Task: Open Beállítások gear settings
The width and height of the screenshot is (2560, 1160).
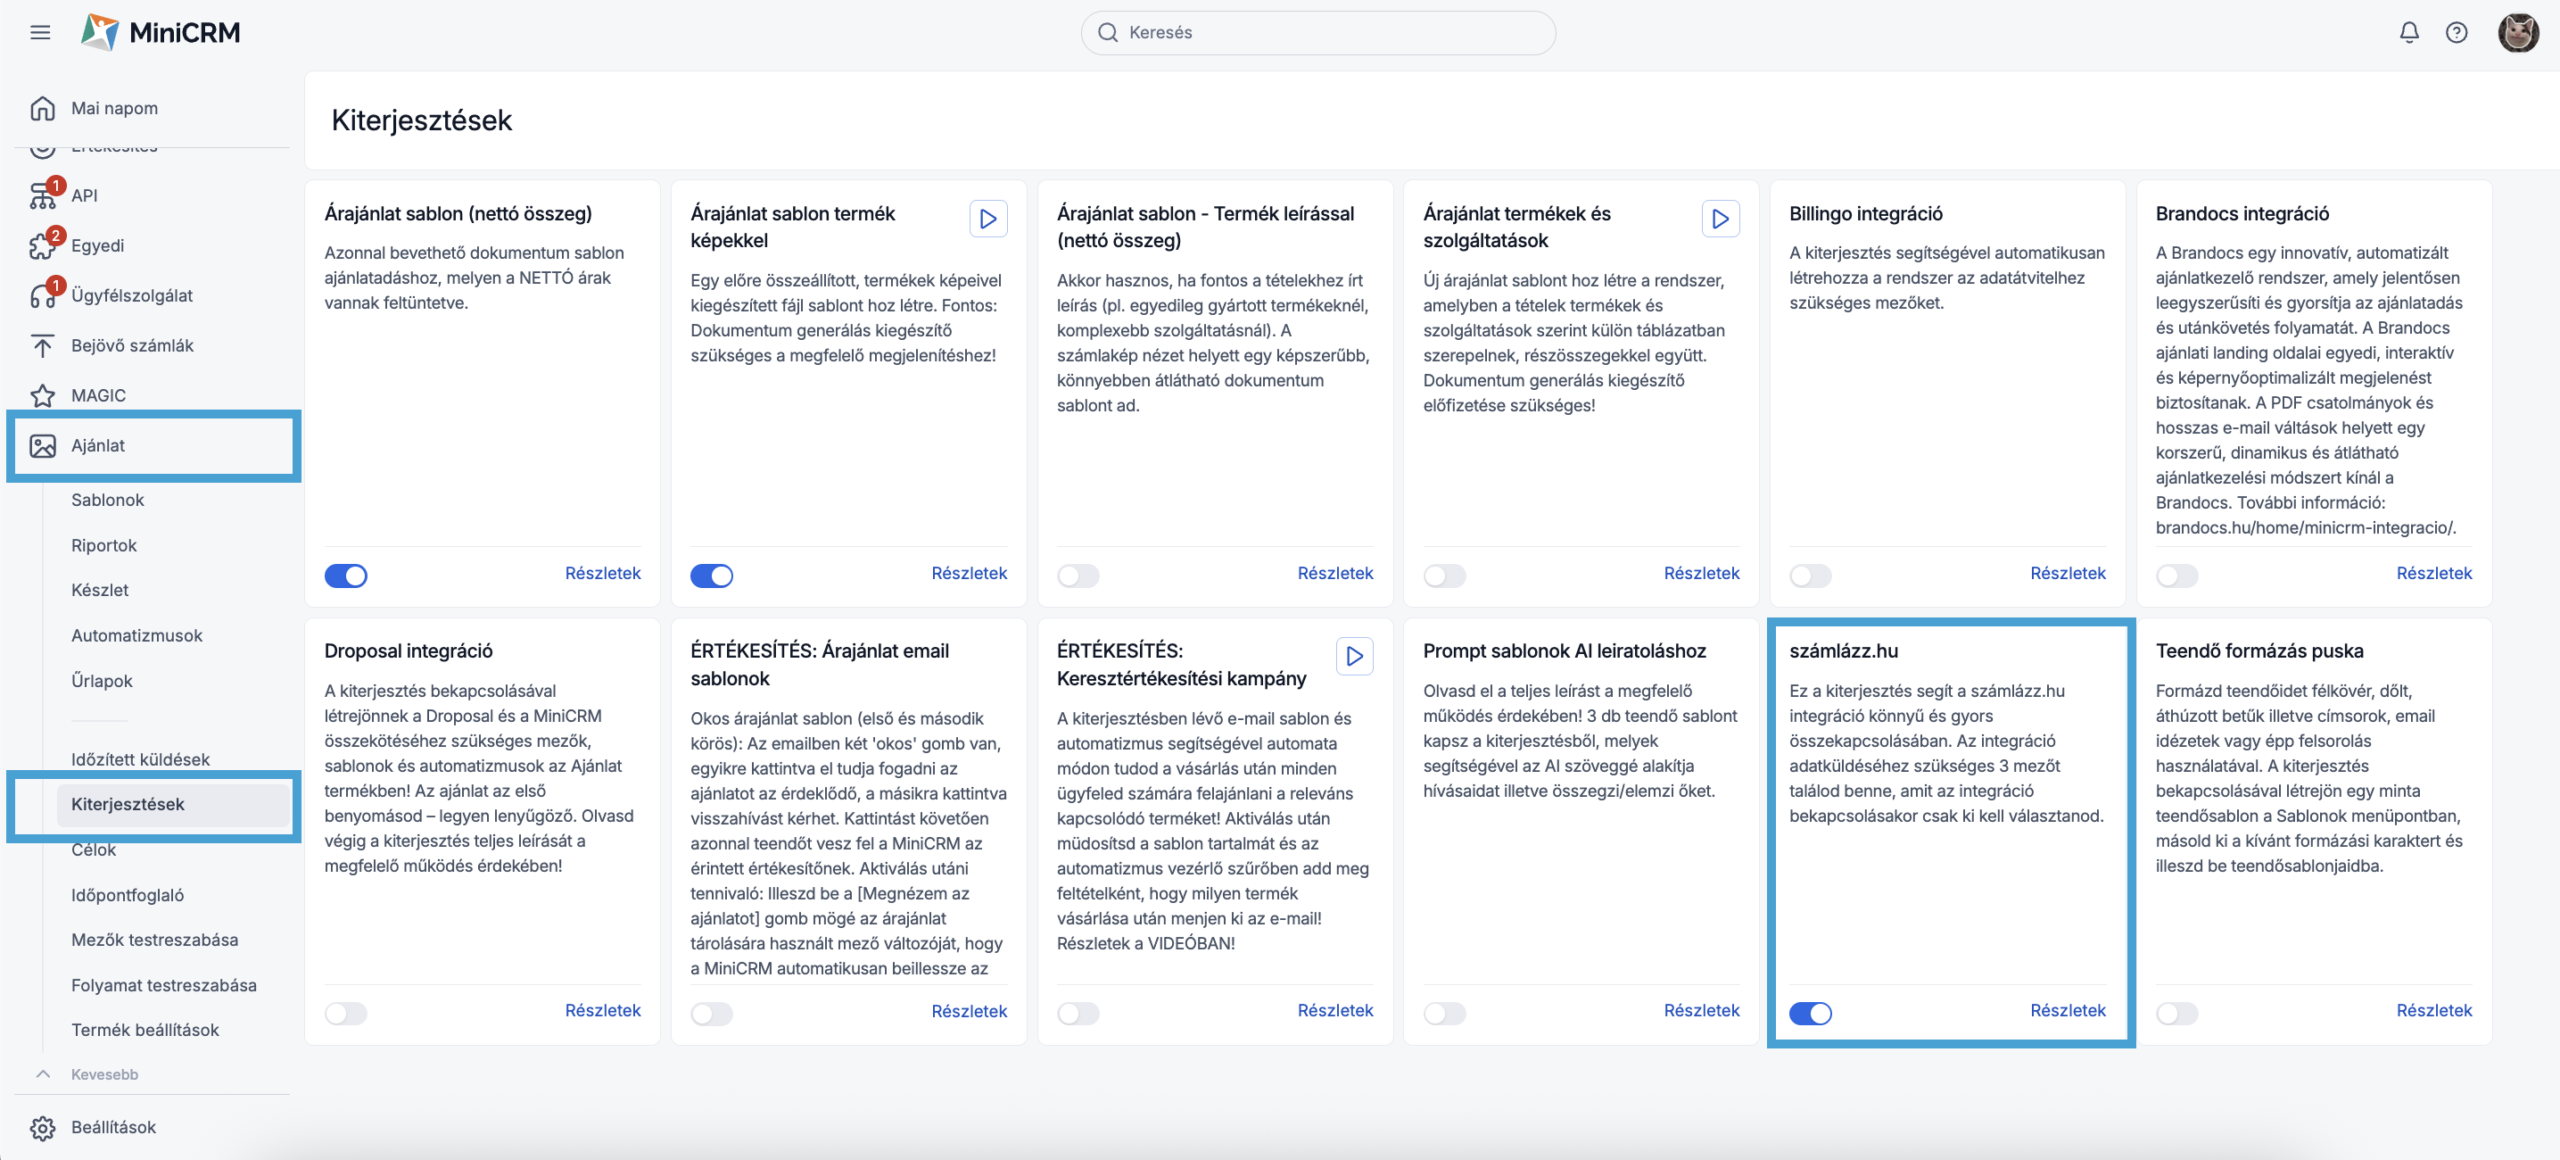Action: click(42, 1127)
